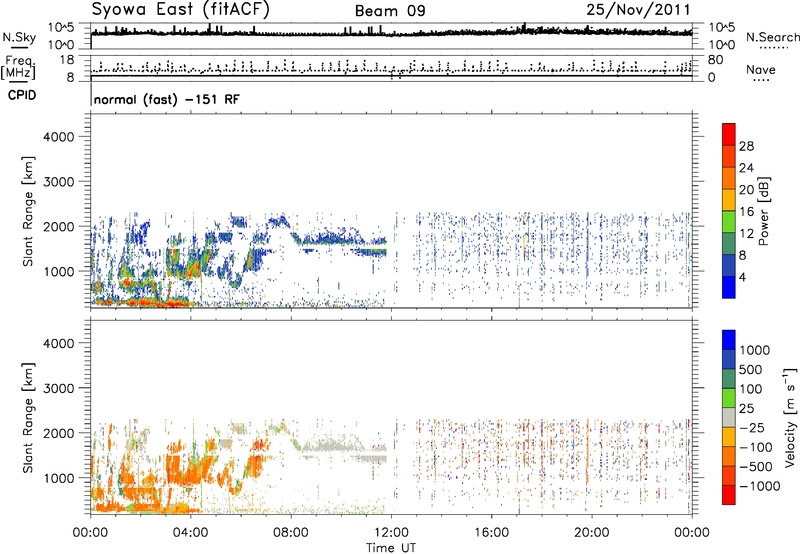Click the 'Nave' legend label
Image resolution: width=800 pixels, height=554 pixels.
coord(761,69)
